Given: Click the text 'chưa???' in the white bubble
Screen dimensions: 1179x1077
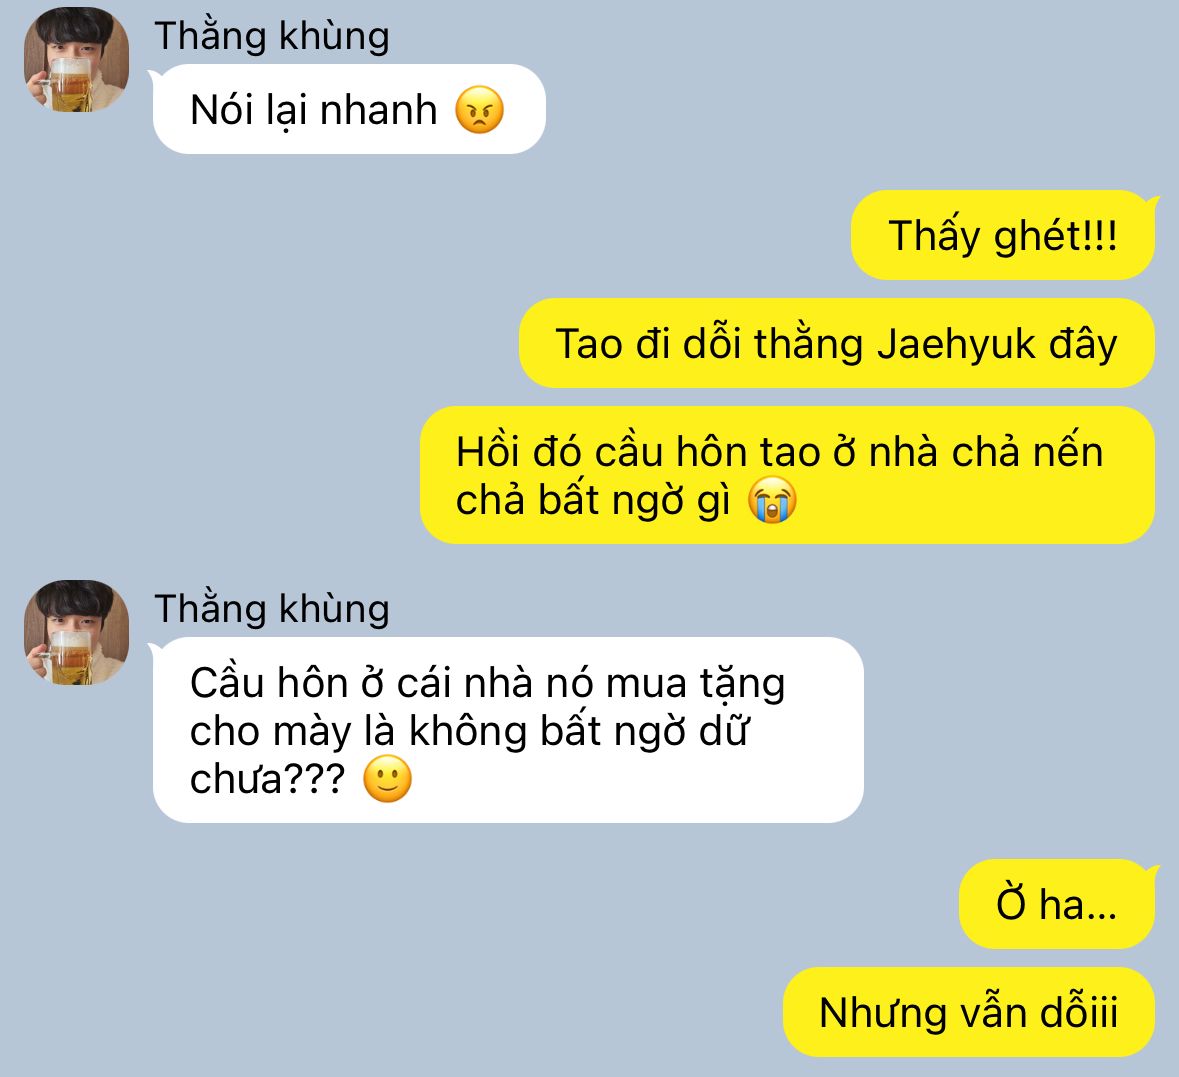Looking at the screenshot, I should point(268,779).
